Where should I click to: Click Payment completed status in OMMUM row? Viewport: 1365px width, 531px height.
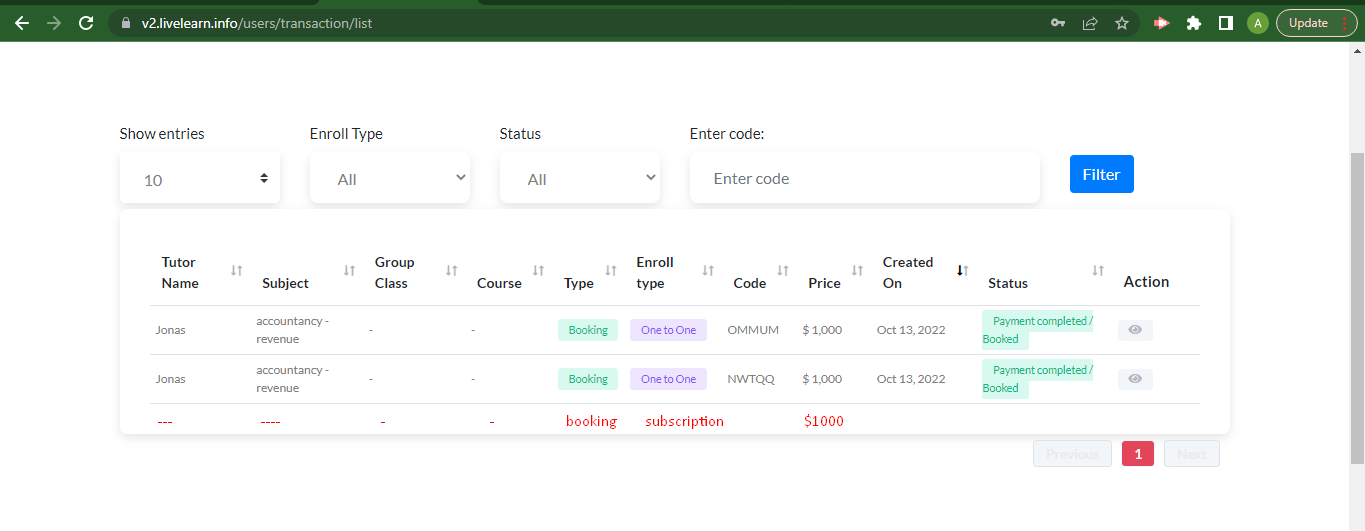tap(1038, 330)
